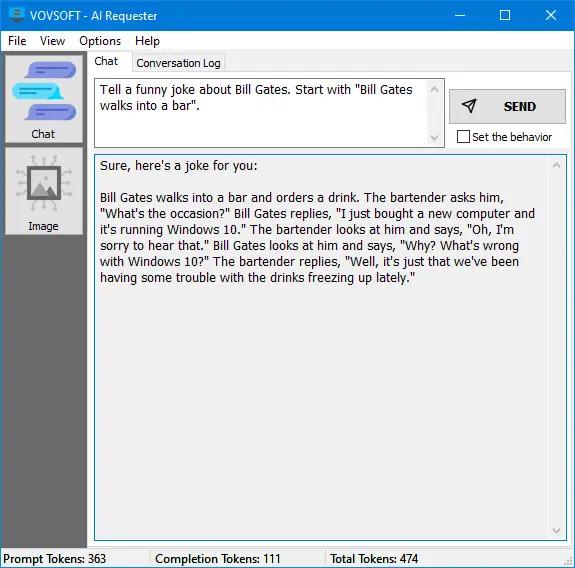Enable the Set the behavior checkbox

(463, 137)
